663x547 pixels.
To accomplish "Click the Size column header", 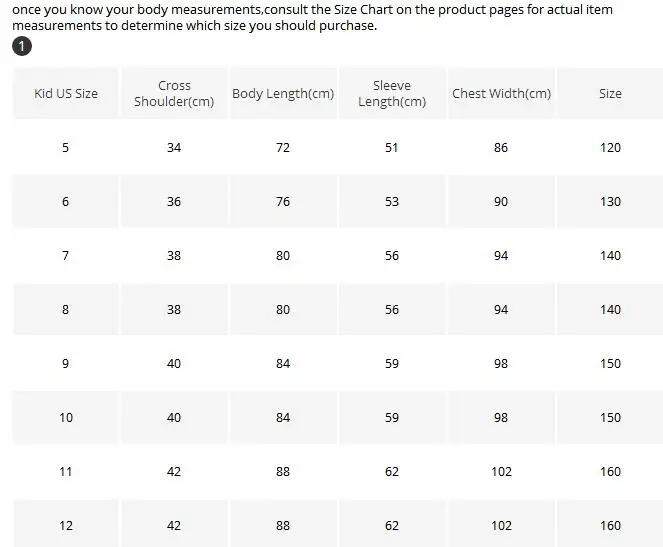I will [610, 93].
